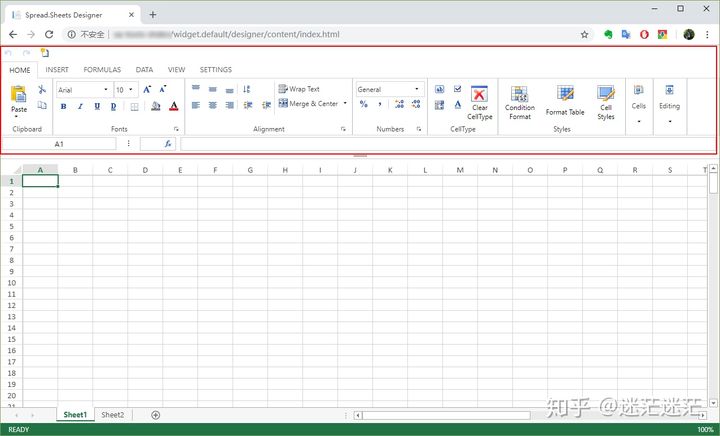Expand the Merge & Center dropdown arrow

(345, 103)
